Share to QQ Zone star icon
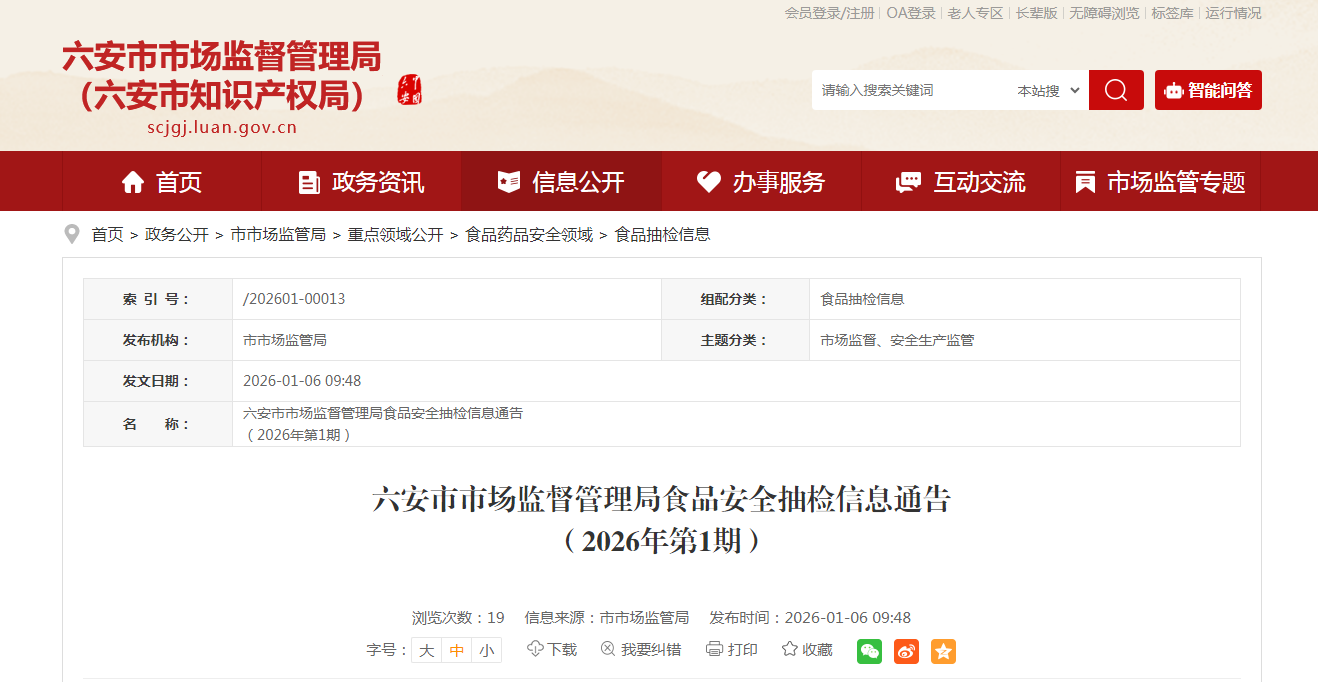The width and height of the screenshot is (1318, 682). coord(943,651)
